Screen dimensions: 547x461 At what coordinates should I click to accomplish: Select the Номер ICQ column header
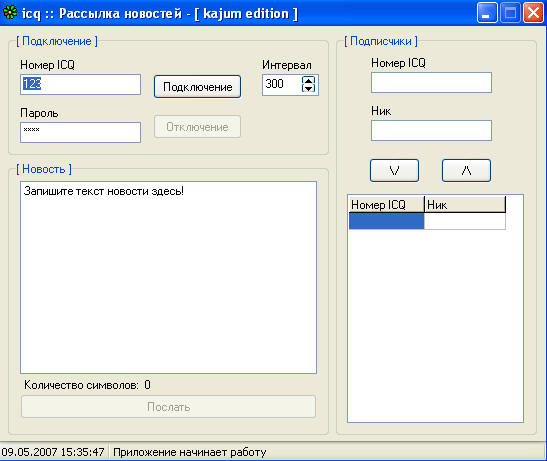coord(387,205)
